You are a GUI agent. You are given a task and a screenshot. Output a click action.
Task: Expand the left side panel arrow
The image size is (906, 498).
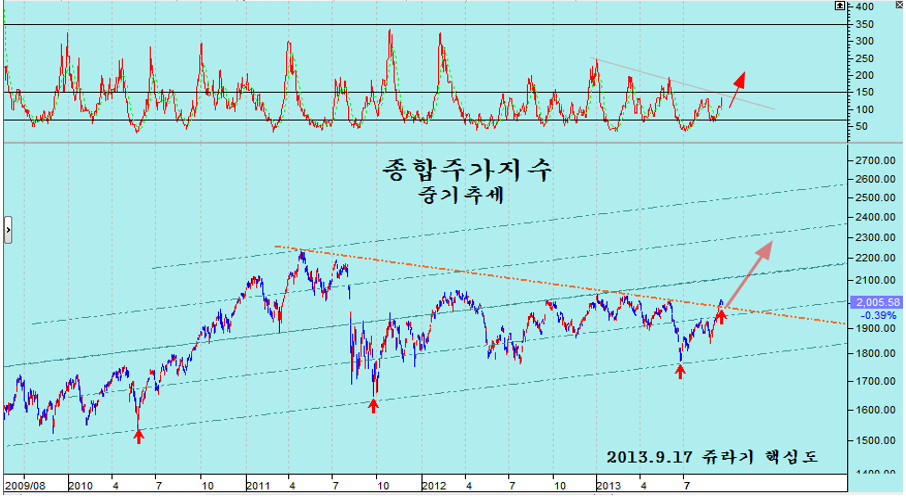[8, 229]
